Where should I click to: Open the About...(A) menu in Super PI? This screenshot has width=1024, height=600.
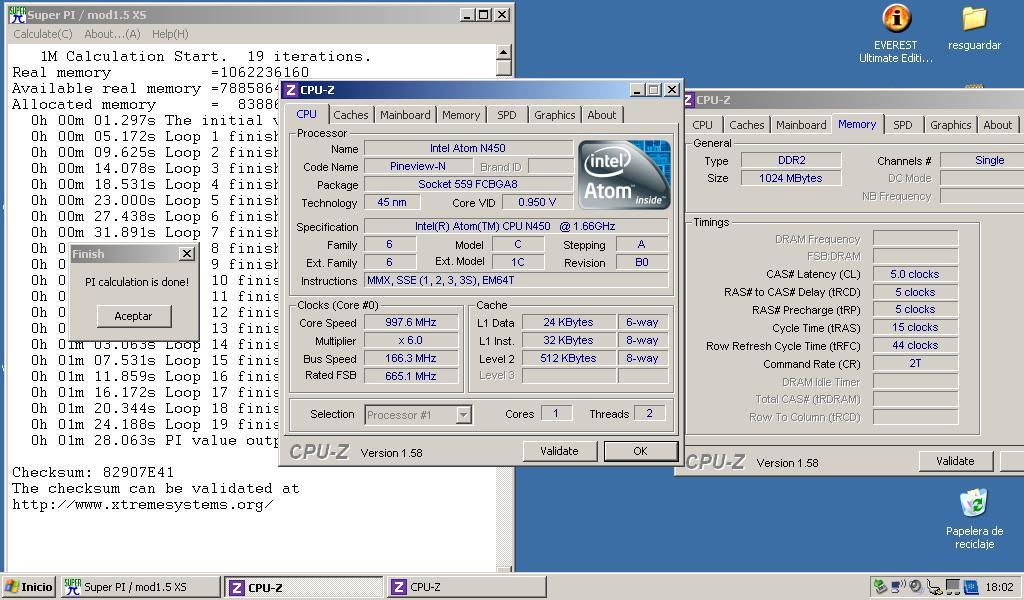[112, 34]
